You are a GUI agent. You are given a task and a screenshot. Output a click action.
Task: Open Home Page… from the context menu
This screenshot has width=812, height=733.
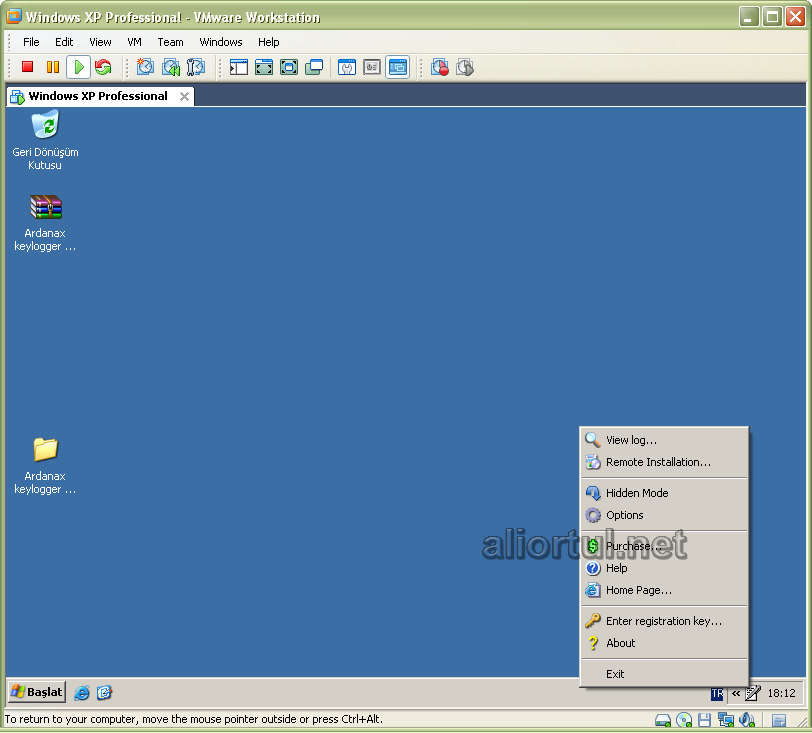(664, 591)
